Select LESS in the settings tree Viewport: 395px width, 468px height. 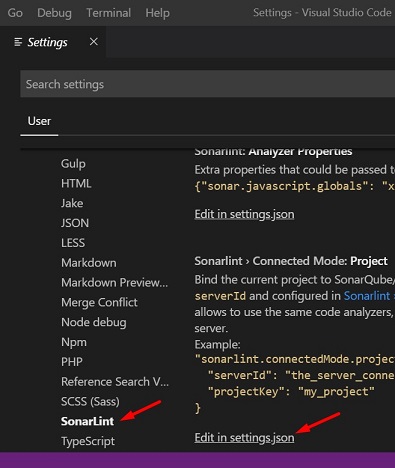click(73, 243)
